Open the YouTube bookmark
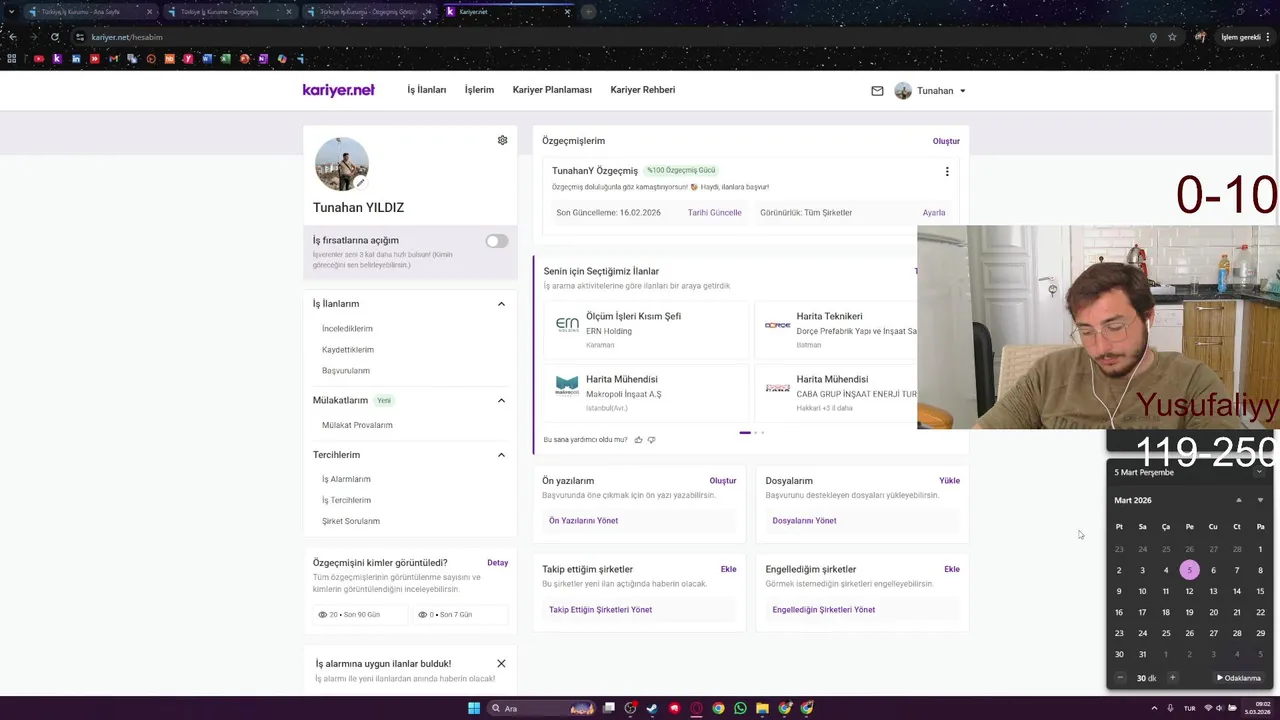The width and height of the screenshot is (1280, 720). tap(39, 59)
